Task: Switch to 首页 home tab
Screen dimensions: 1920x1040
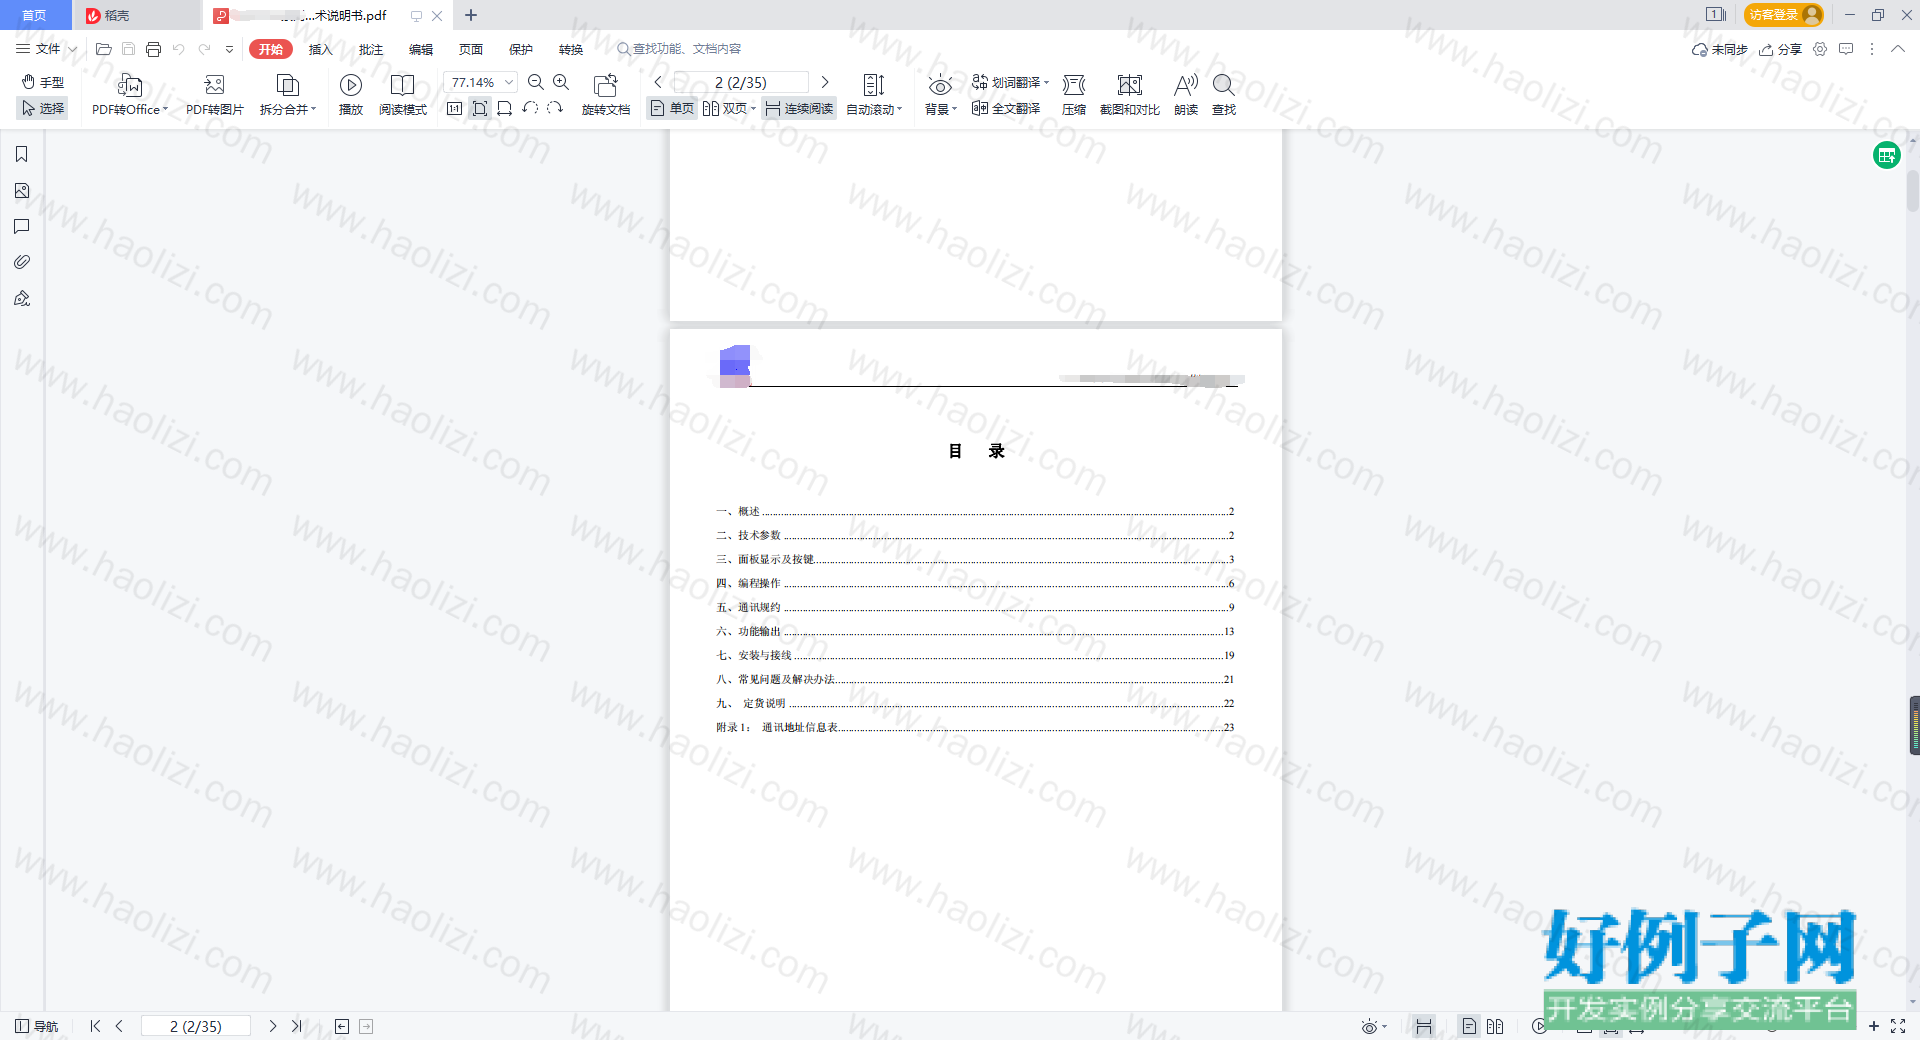Action: [35, 15]
